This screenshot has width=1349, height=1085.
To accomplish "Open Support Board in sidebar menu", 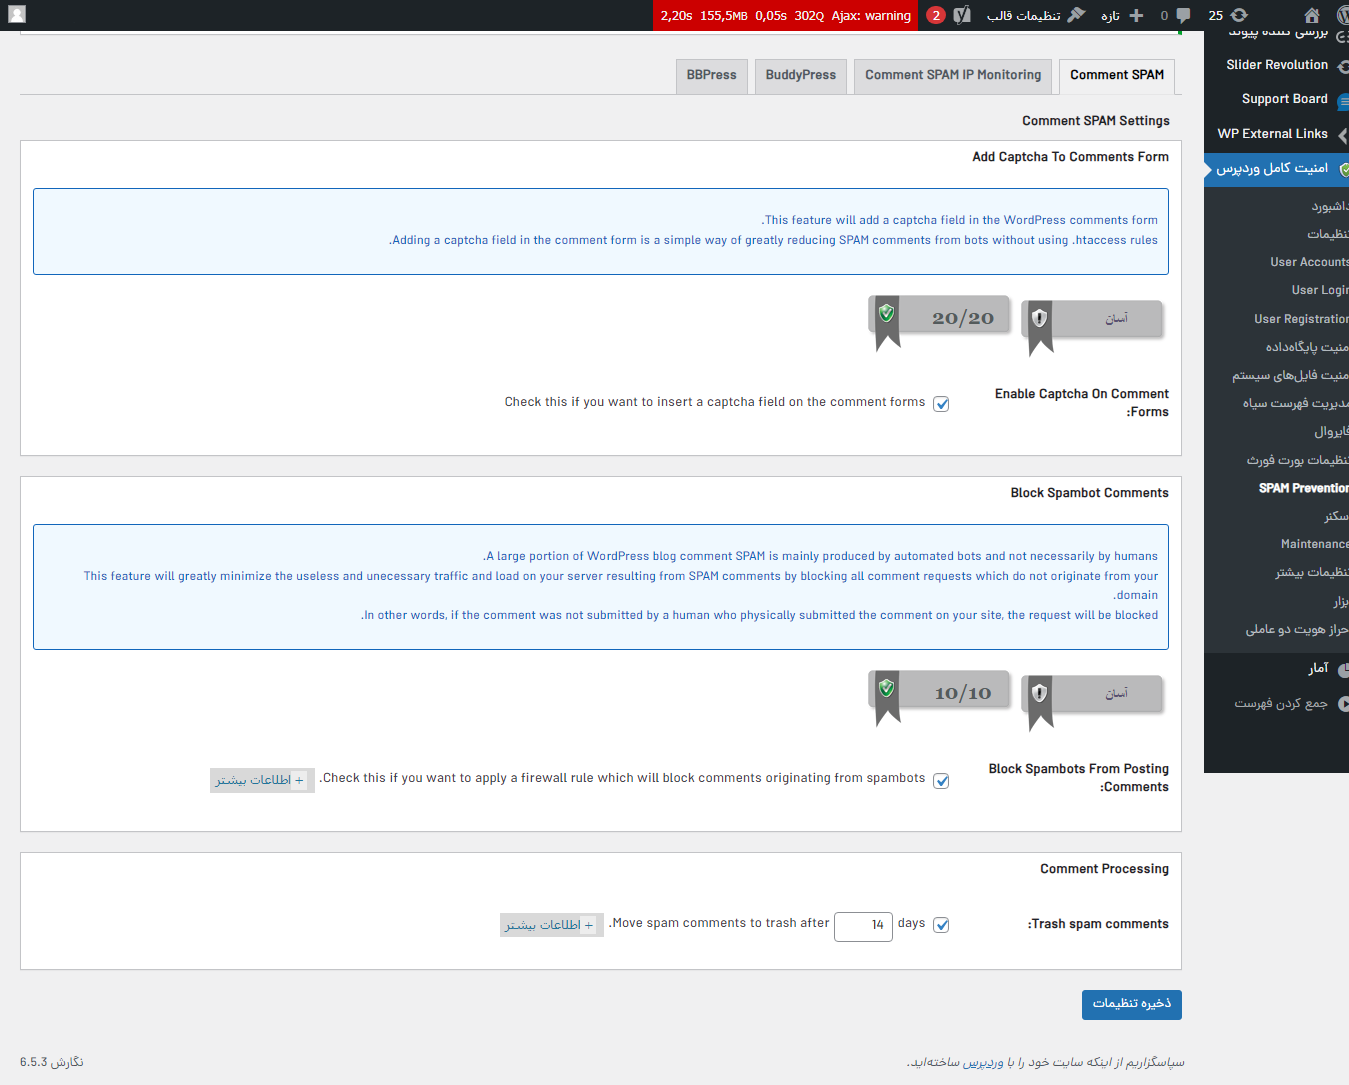I will click(1277, 99).
